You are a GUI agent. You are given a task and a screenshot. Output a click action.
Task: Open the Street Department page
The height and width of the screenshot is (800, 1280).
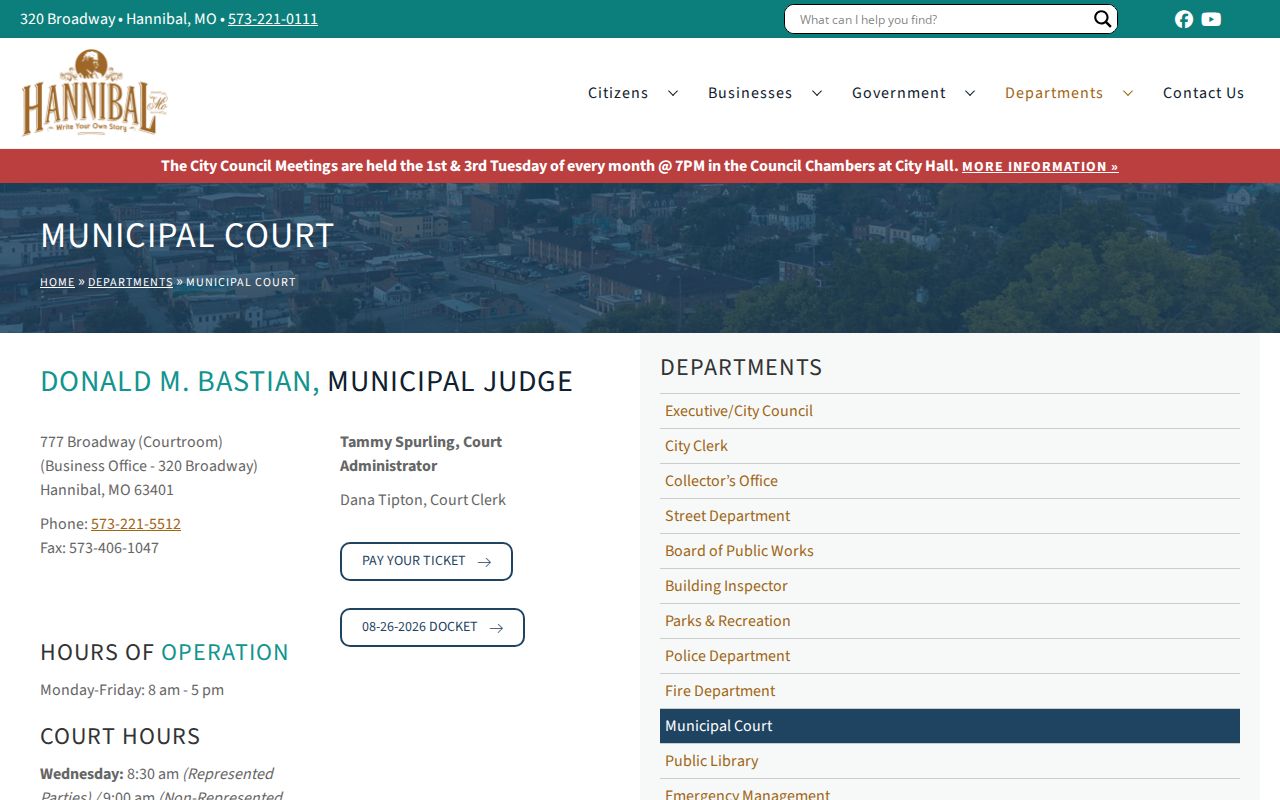727,516
